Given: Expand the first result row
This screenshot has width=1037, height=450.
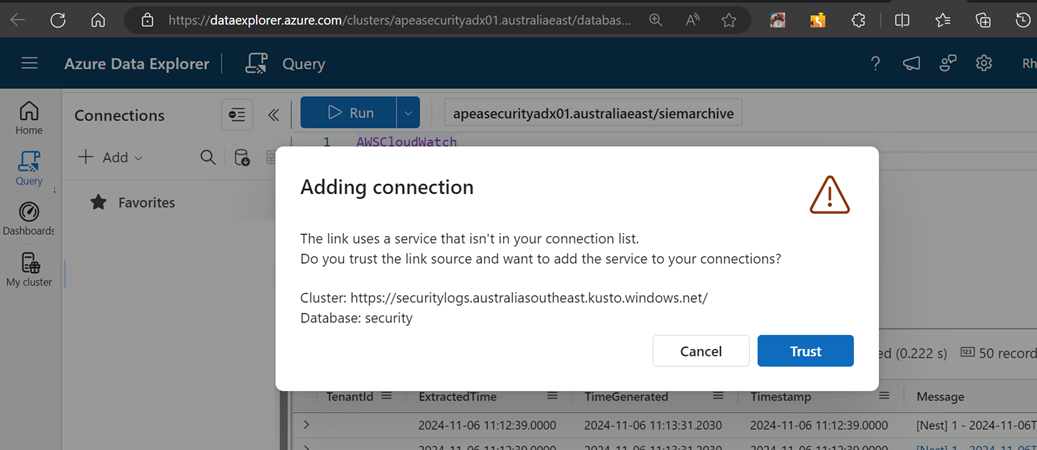Looking at the screenshot, I should (306, 425).
